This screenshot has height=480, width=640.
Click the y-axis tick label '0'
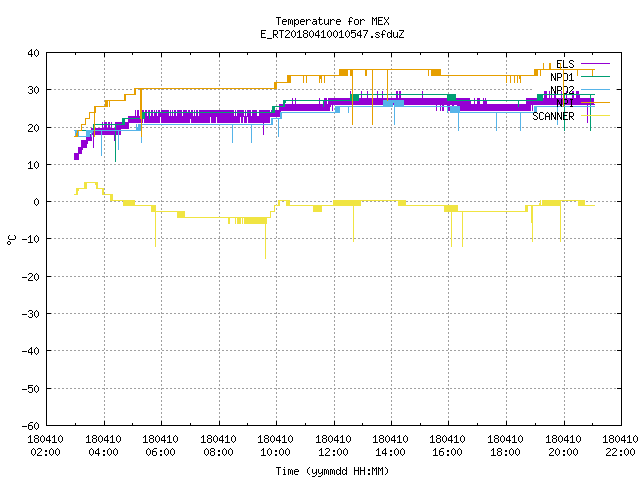pos(37,202)
